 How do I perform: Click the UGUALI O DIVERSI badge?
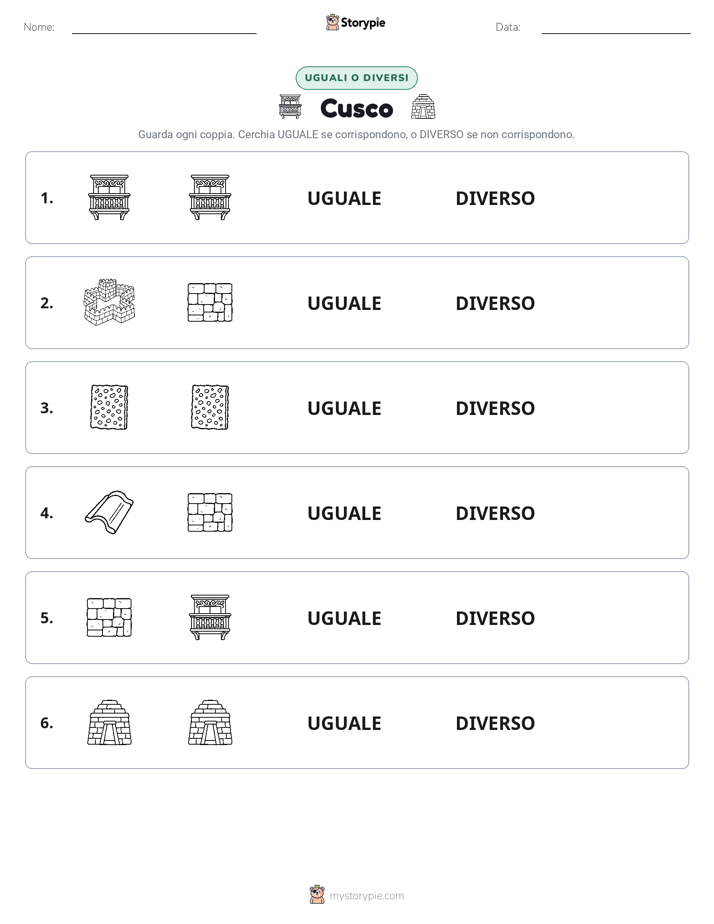[x=356, y=78]
